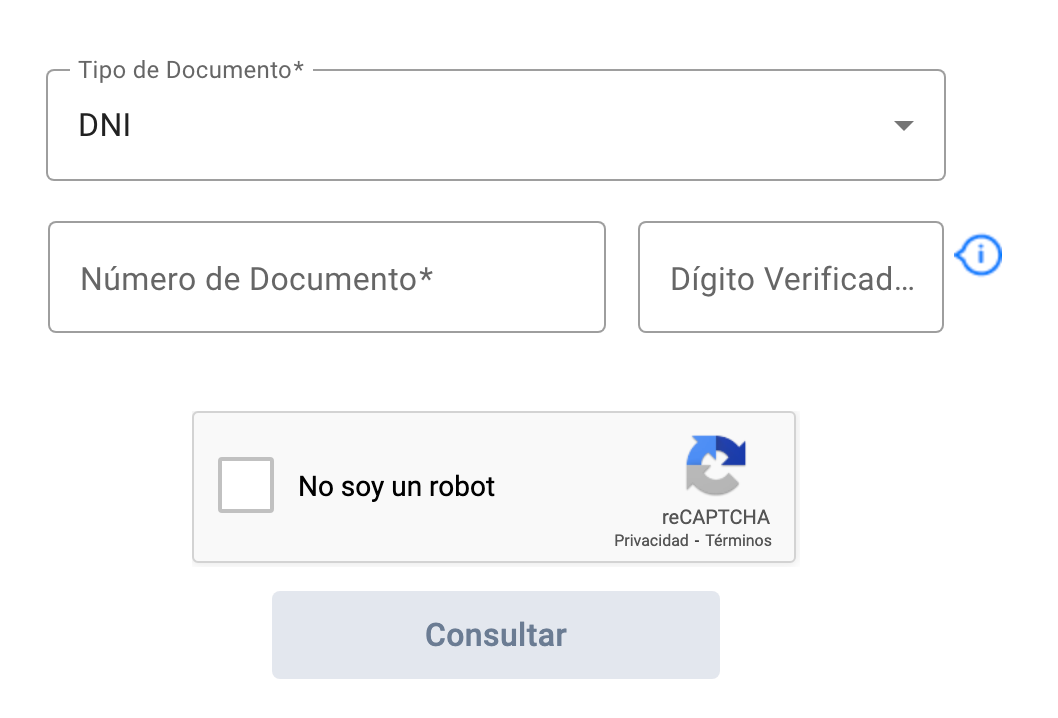The image size is (1058, 718).
Task: Enable the robot verification checkbox
Action: pos(245,485)
